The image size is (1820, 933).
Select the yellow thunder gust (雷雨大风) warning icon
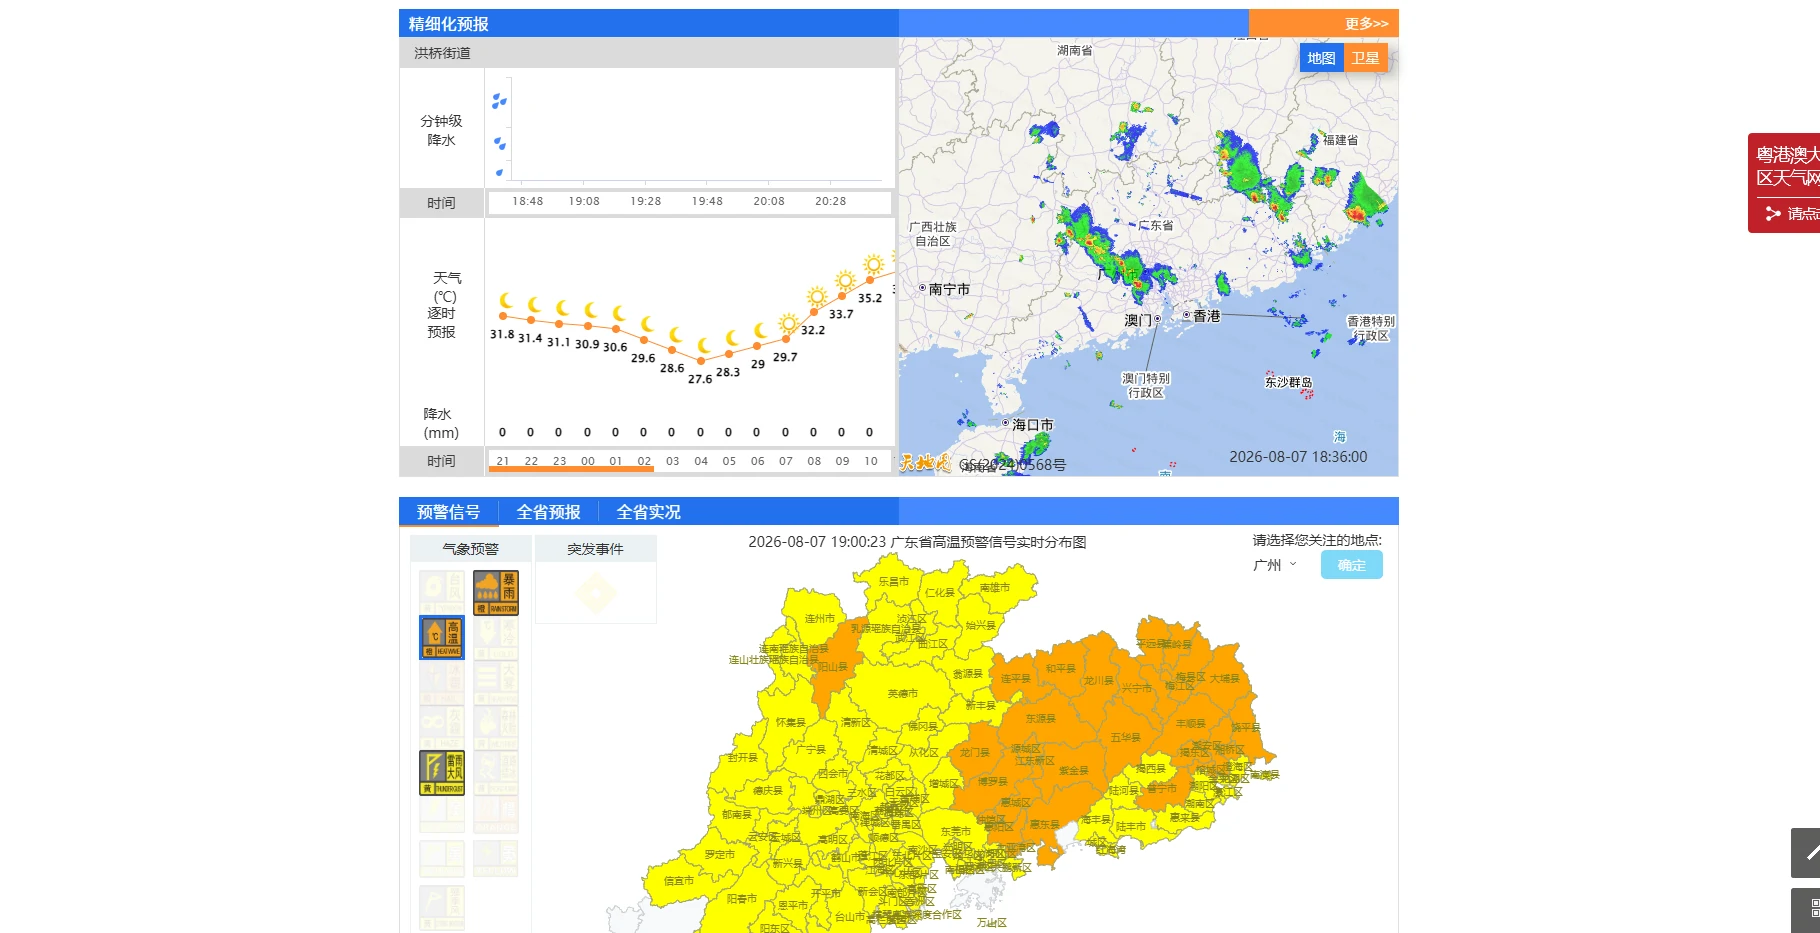(x=442, y=773)
